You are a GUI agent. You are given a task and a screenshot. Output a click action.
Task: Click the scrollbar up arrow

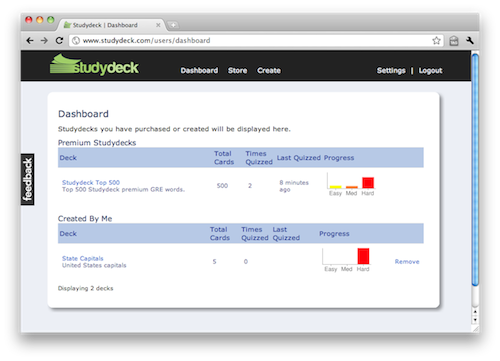point(475,312)
